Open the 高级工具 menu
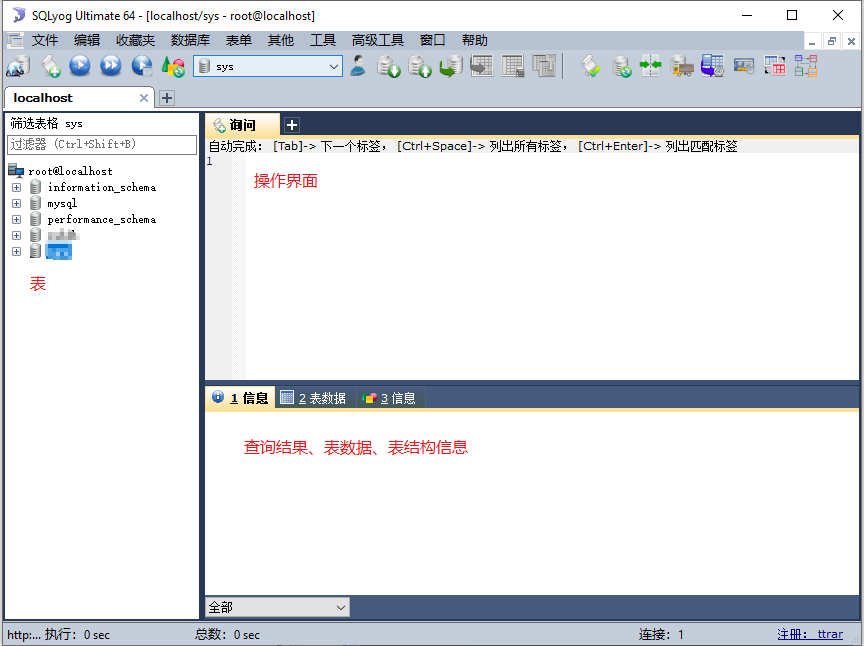Image resolution: width=864 pixels, height=646 pixels. (x=378, y=40)
